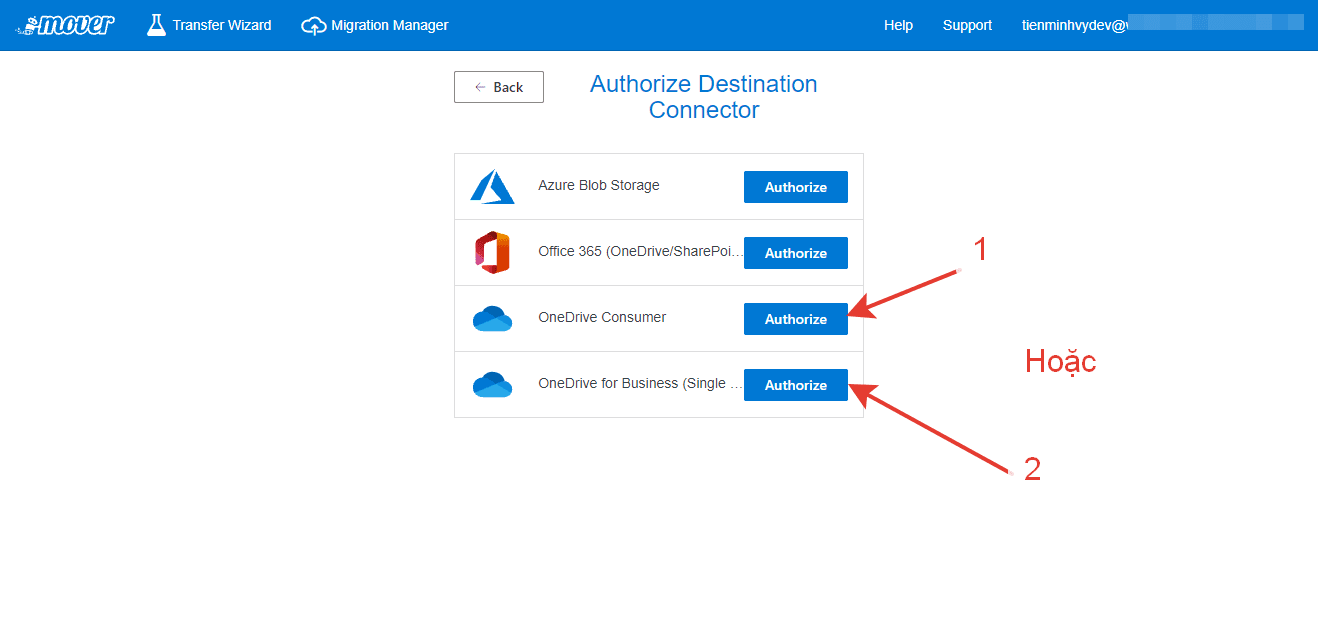1318x628 pixels.
Task: Authorize Office 365 (OneDrive/SharePoint) connector
Action: pos(796,253)
